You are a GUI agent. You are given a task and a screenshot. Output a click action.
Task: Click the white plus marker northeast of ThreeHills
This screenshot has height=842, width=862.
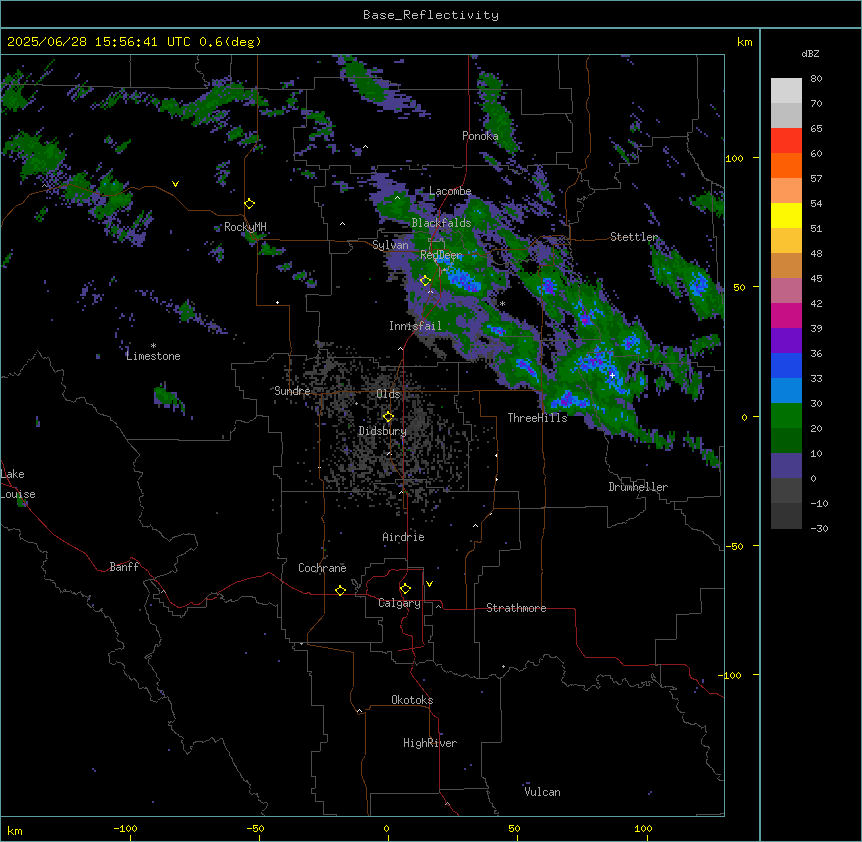coord(612,375)
